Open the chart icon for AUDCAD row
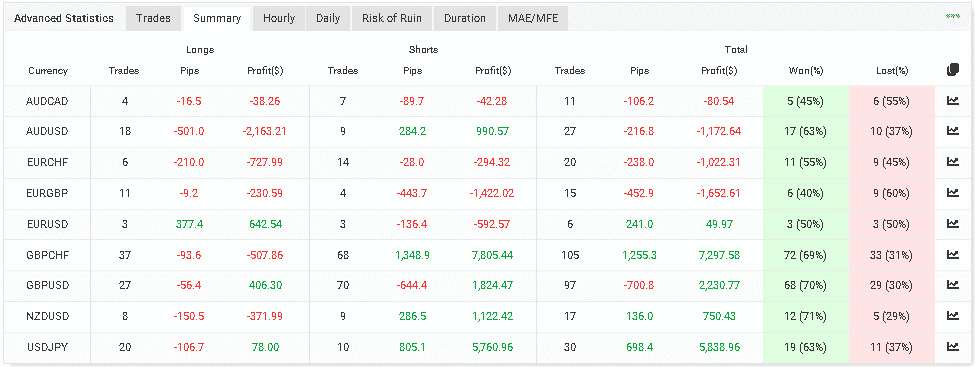 [x=952, y=101]
